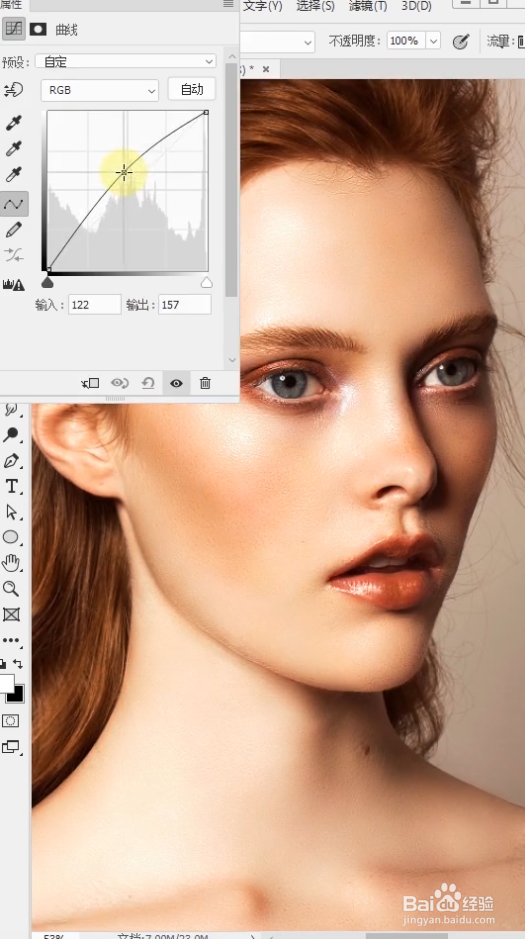This screenshot has width=525, height=939.
Task: Change the screen mode
Action: click(11, 747)
